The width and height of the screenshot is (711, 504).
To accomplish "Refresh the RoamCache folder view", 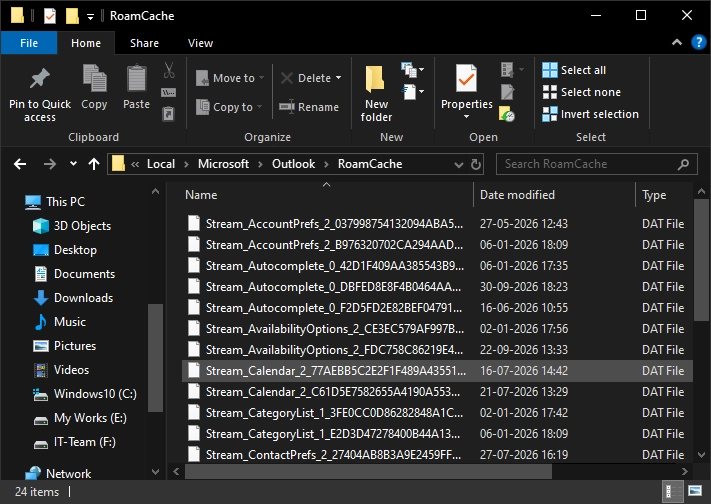I will 476,164.
